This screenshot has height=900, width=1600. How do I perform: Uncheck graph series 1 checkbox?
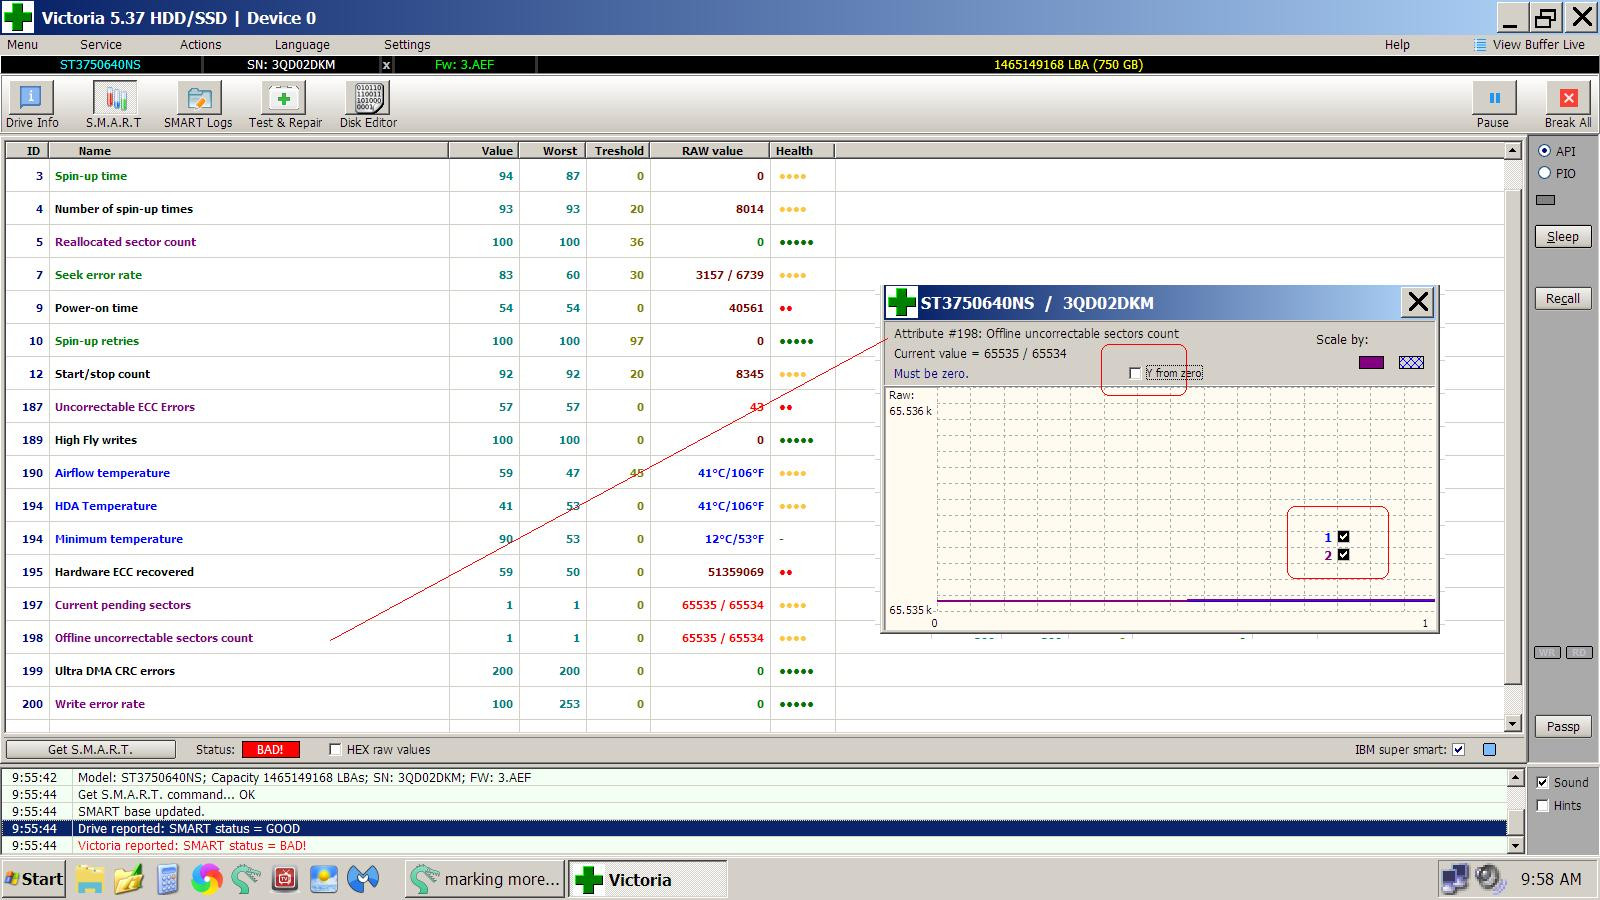click(x=1343, y=537)
